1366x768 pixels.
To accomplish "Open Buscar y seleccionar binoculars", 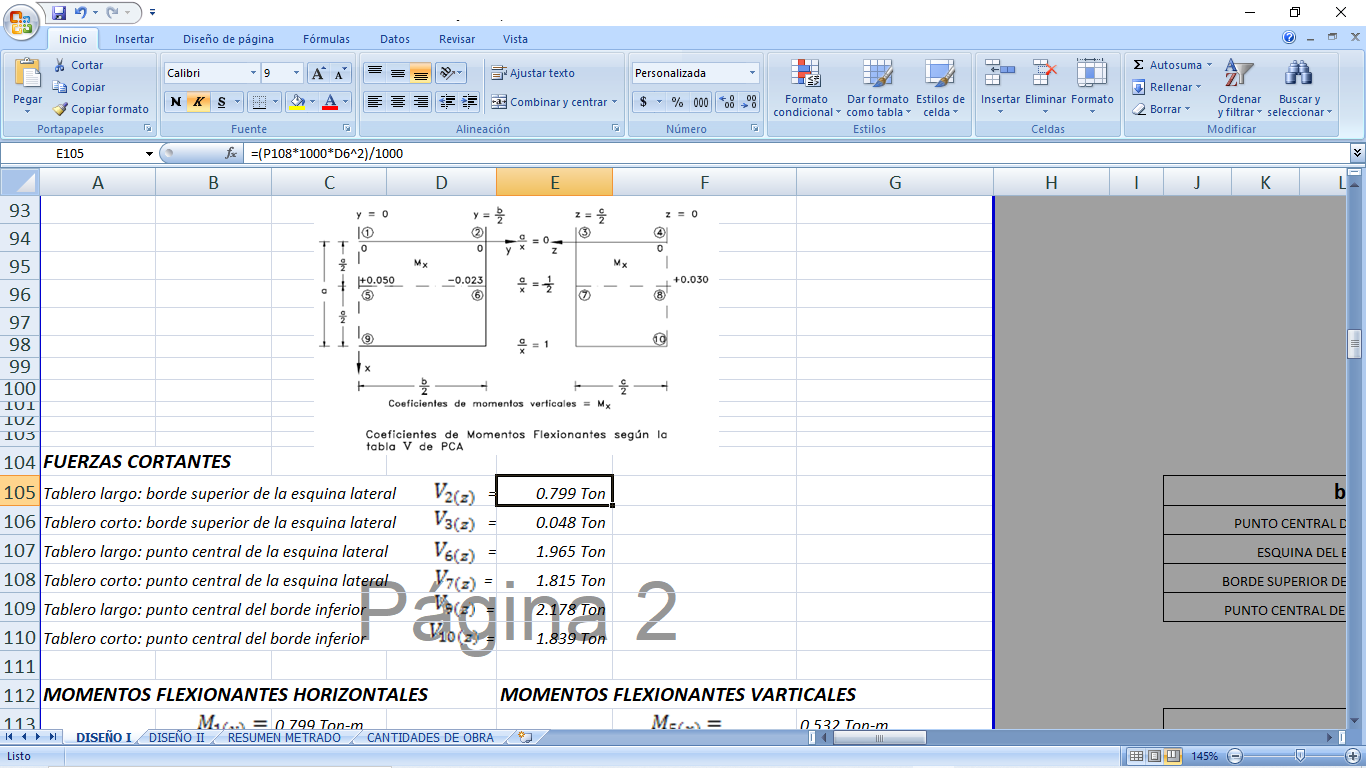I will [1299, 88].
